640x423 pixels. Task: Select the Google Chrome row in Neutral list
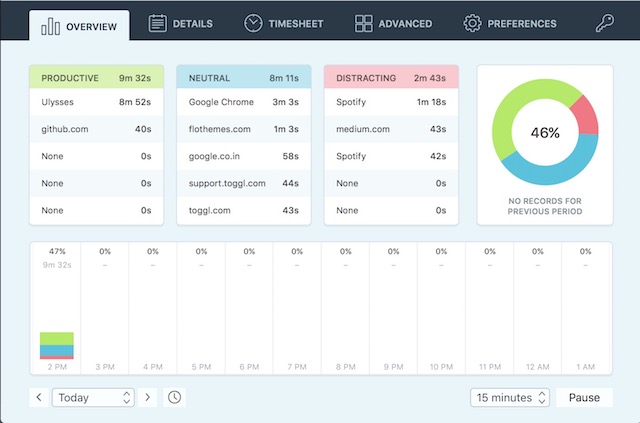coord(243,101)
